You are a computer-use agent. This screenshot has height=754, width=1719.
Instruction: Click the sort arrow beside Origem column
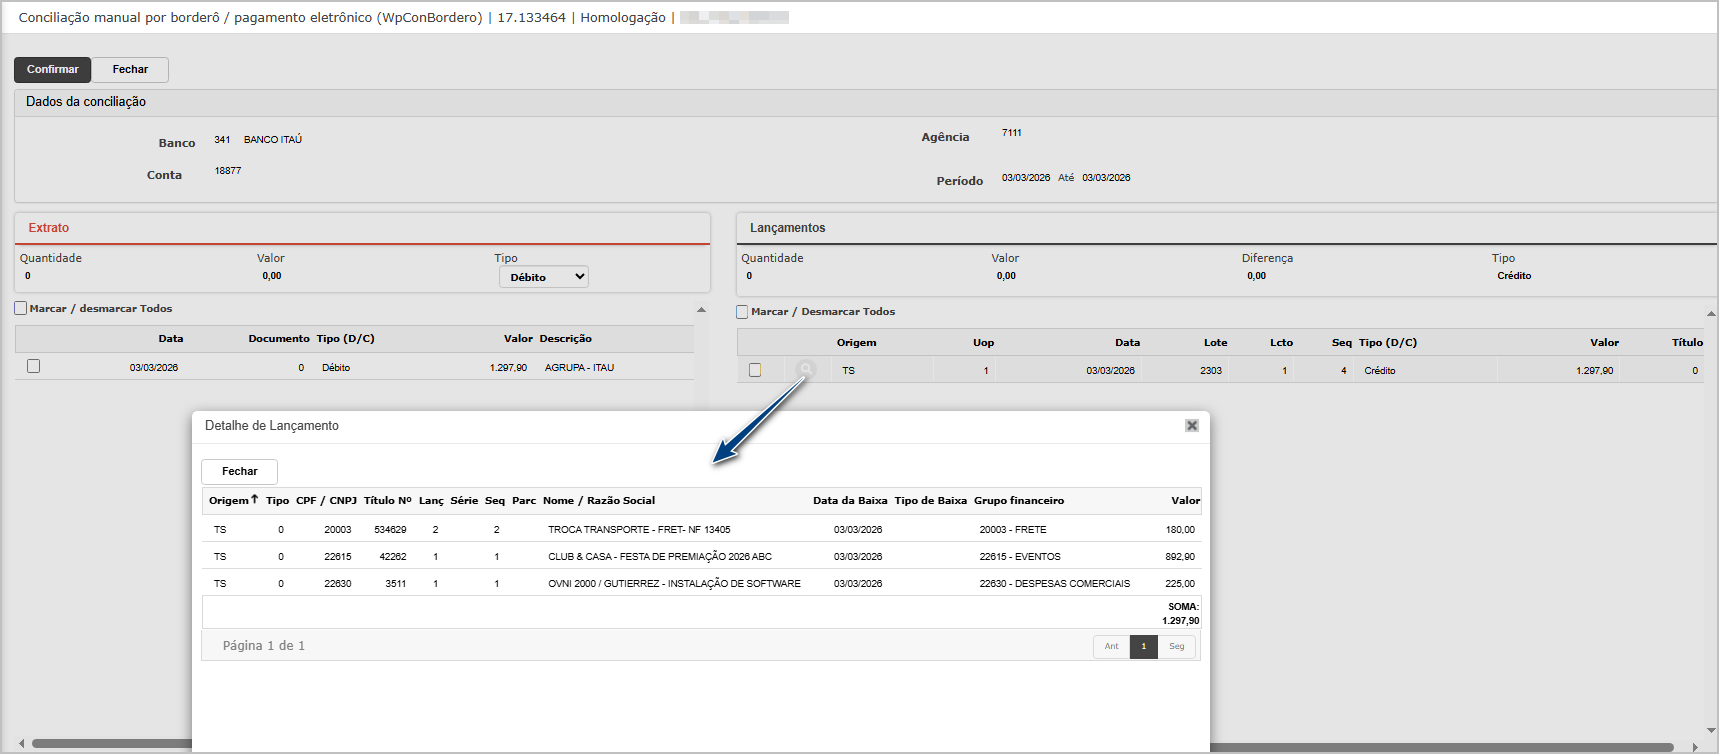[255, 499]
